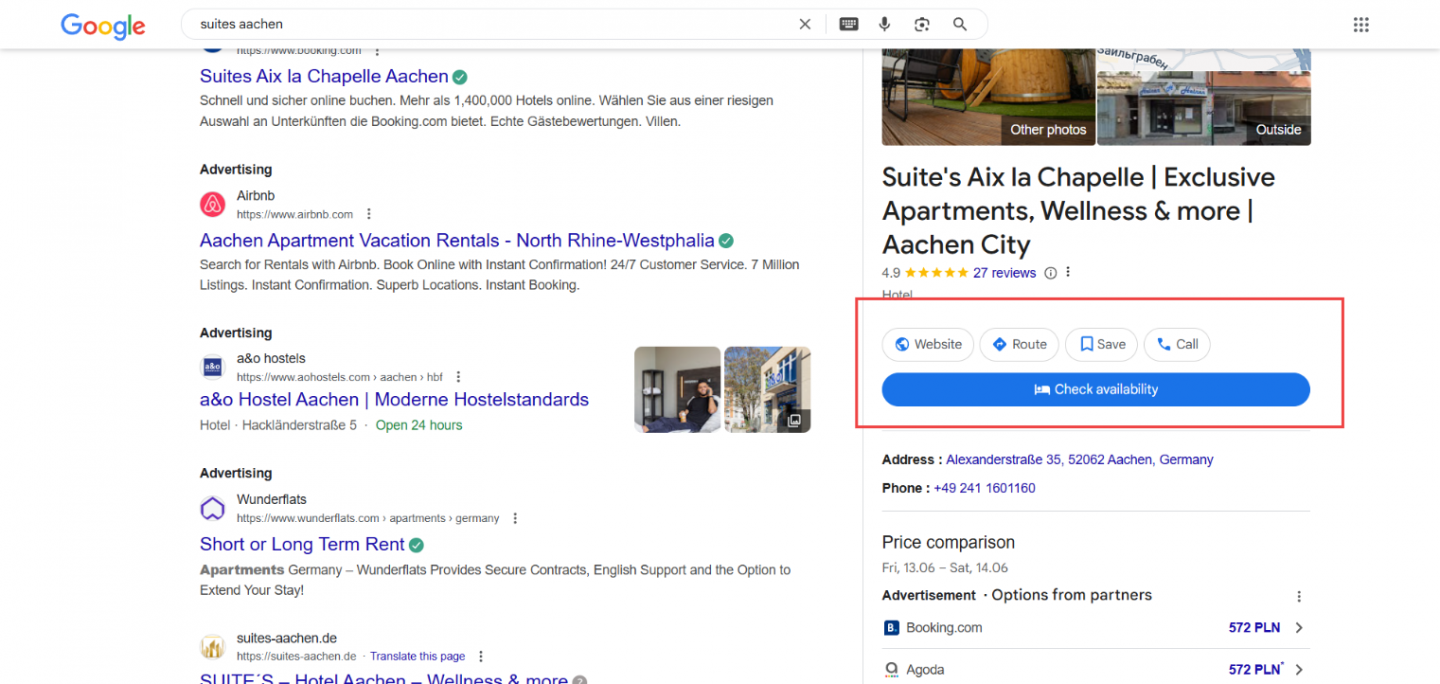Open three-dot menu beside airbnb.com URL

[x=369, y=214]
